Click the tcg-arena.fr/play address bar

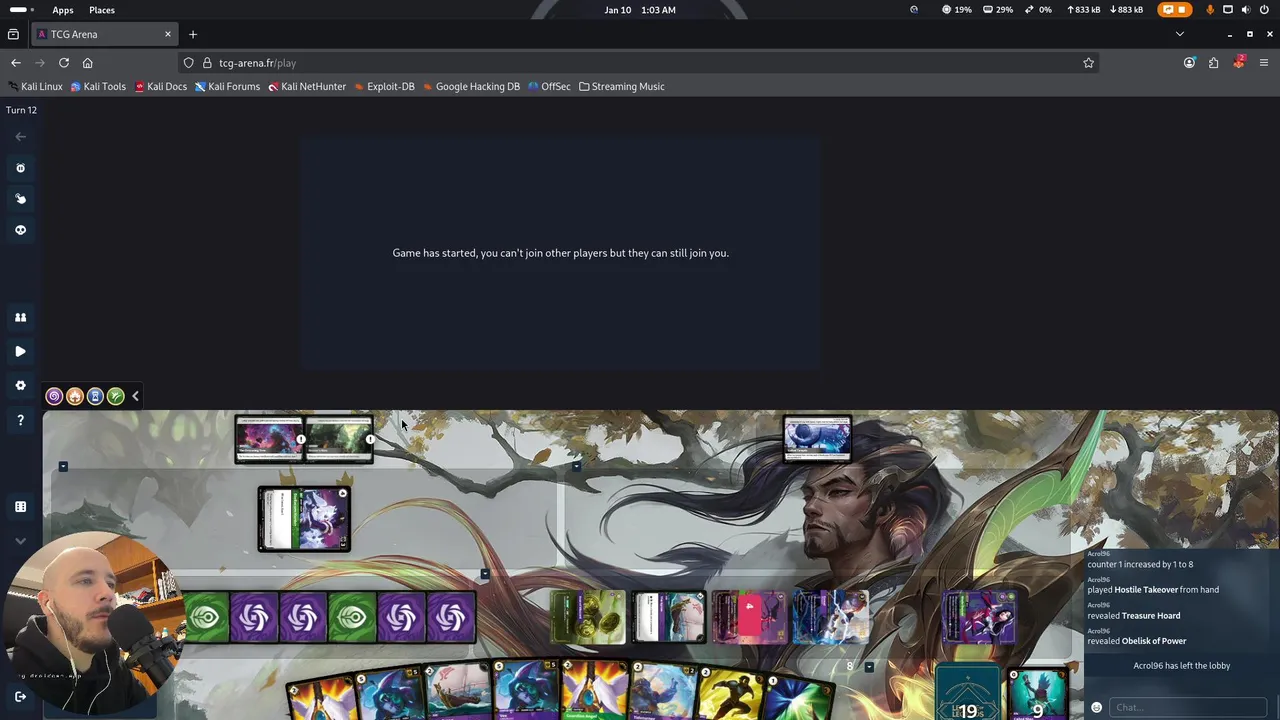point(640,63)
